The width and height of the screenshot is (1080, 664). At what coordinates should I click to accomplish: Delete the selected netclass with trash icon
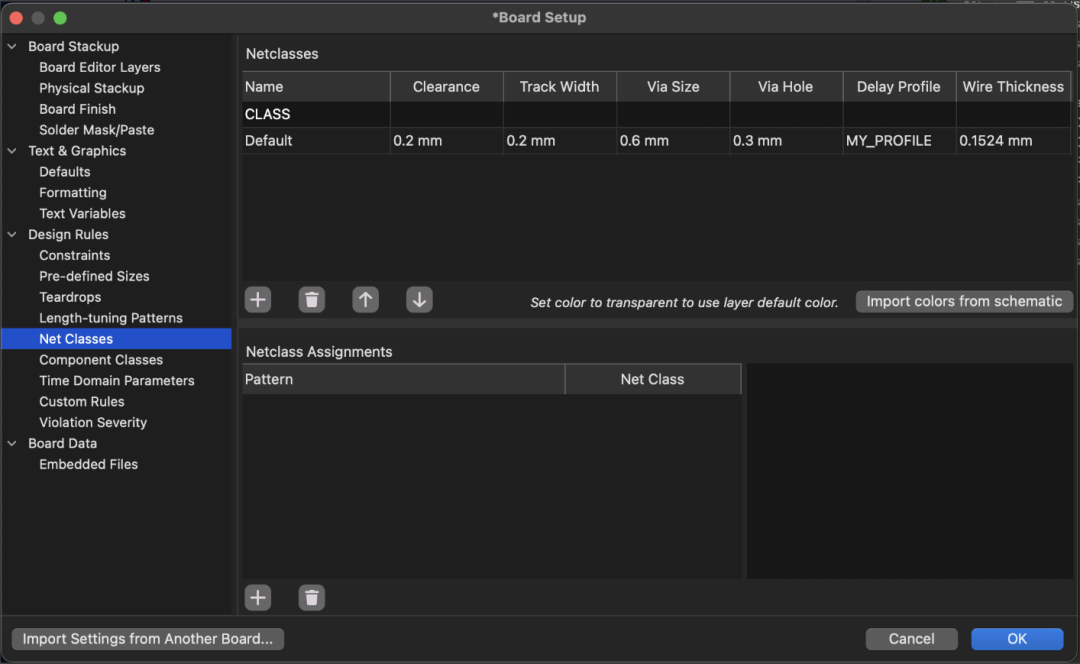(x=312, y=300)
